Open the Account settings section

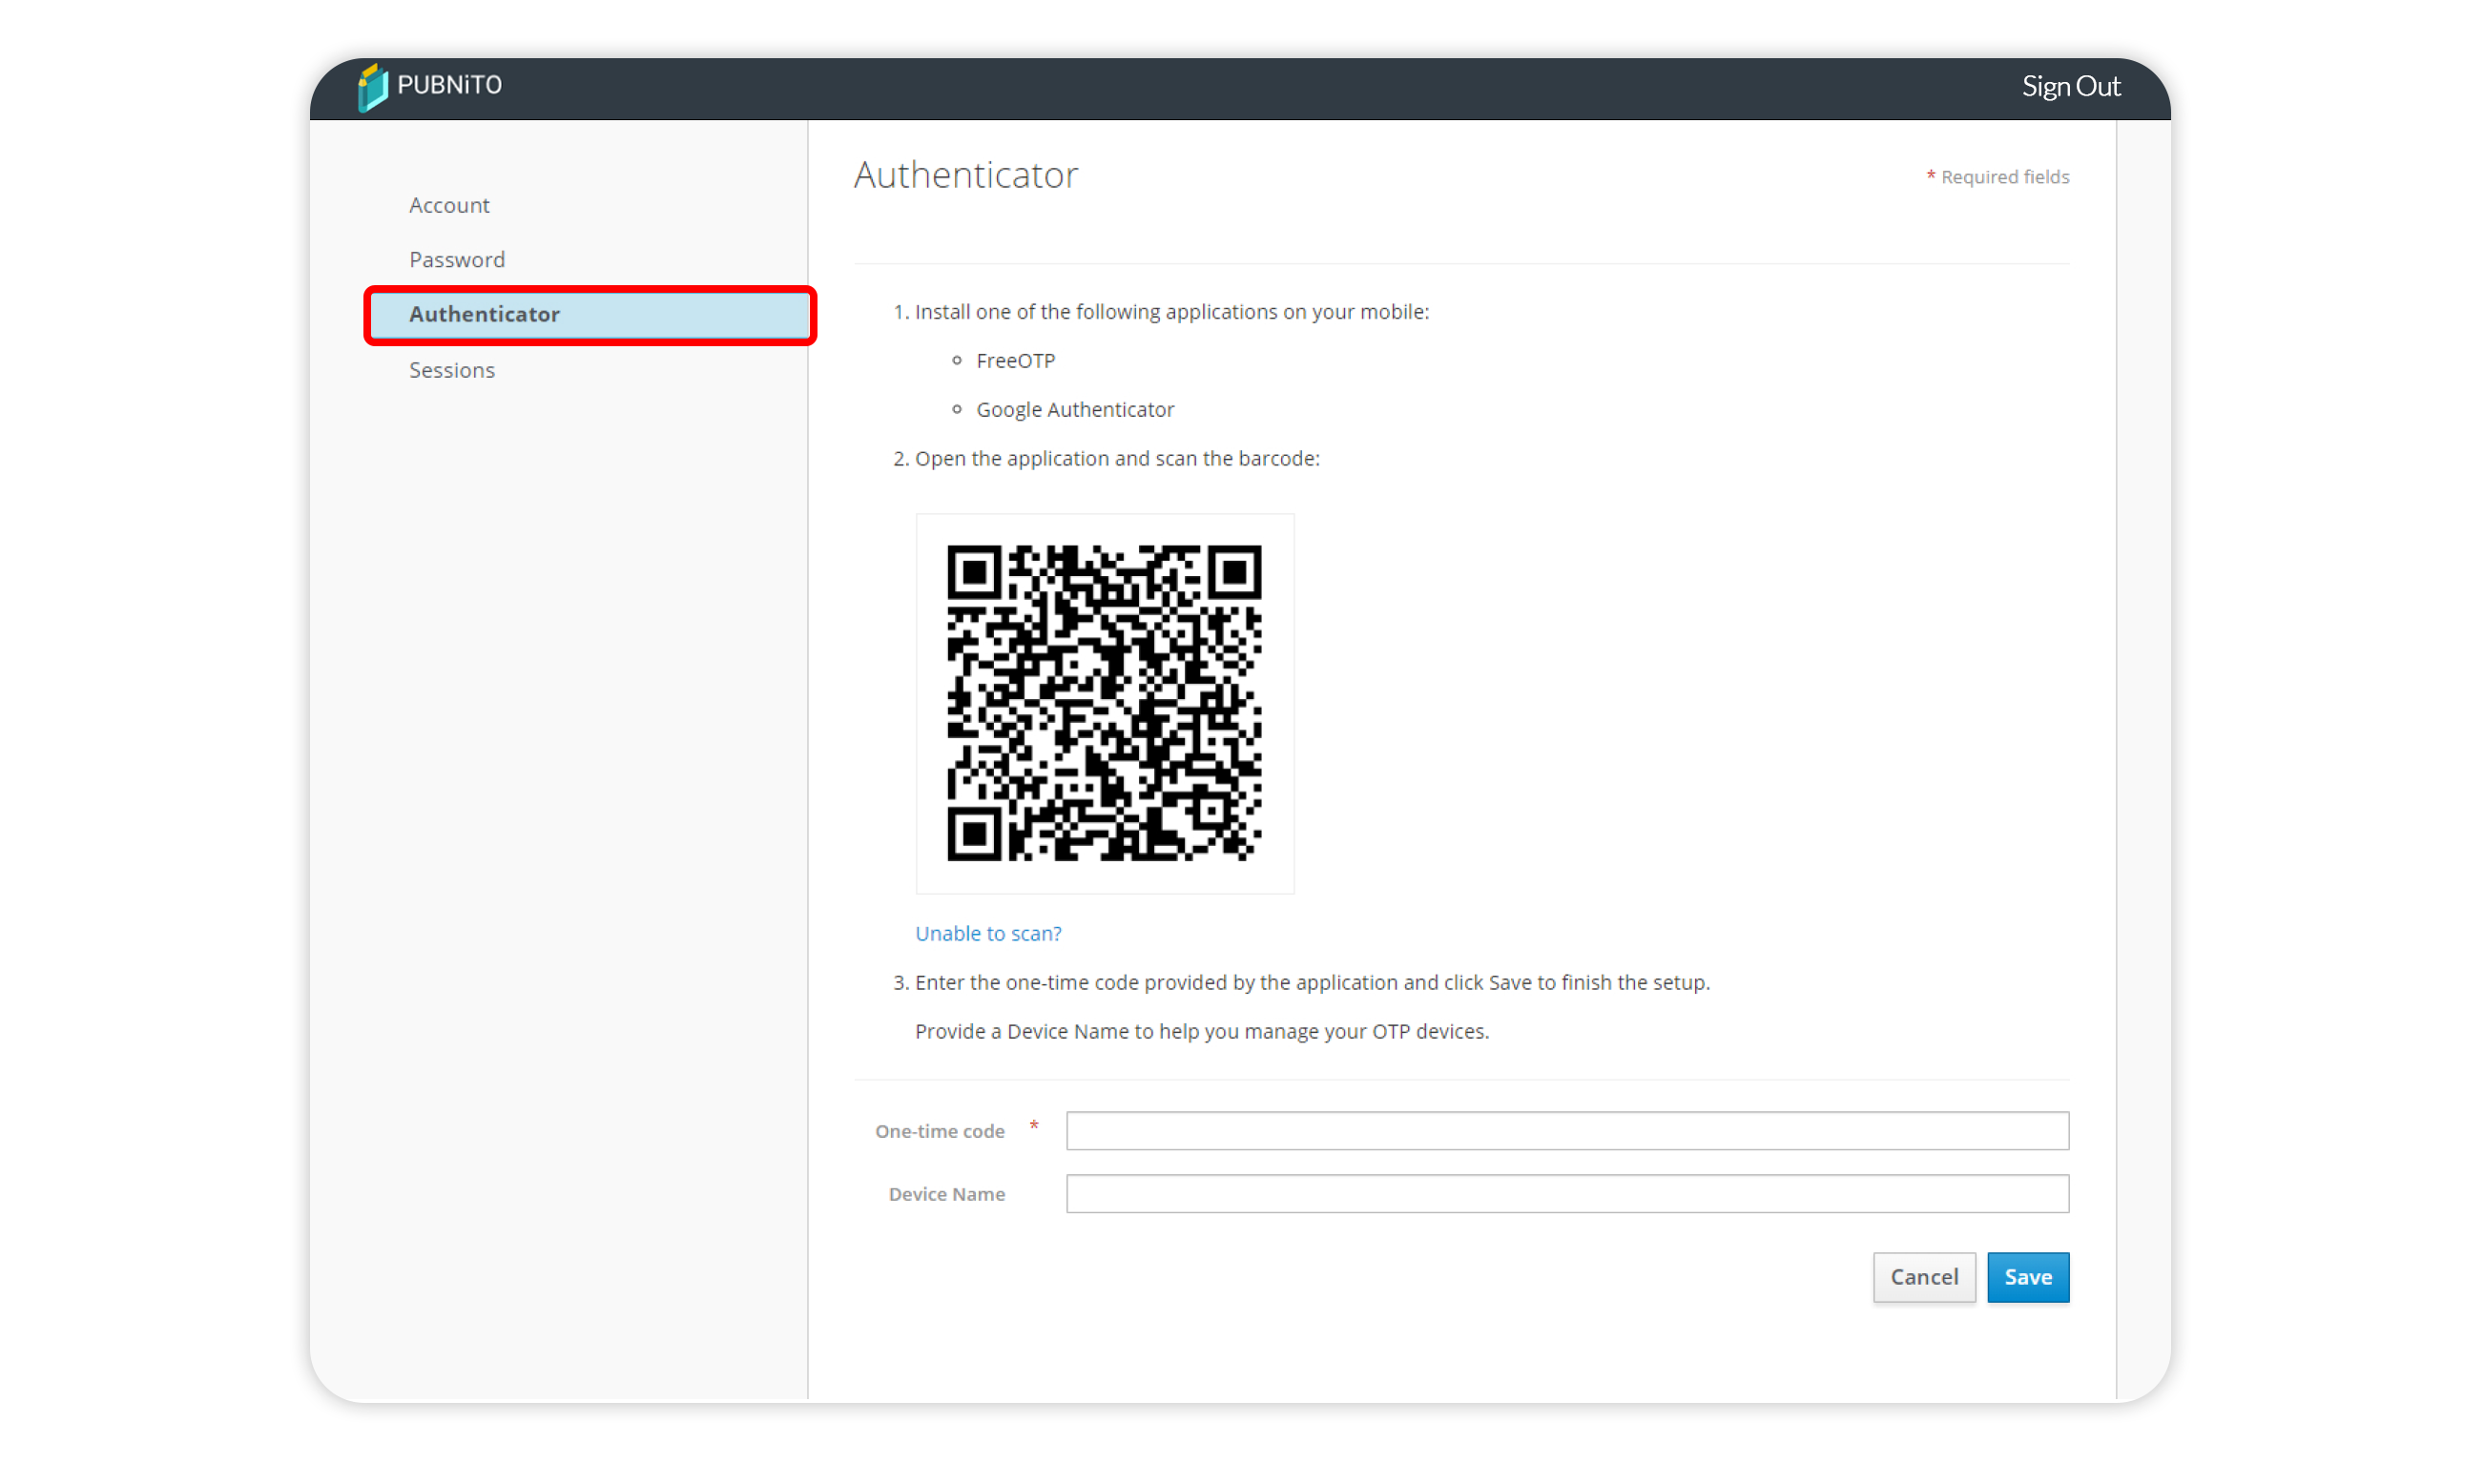(x=449, y=204)
